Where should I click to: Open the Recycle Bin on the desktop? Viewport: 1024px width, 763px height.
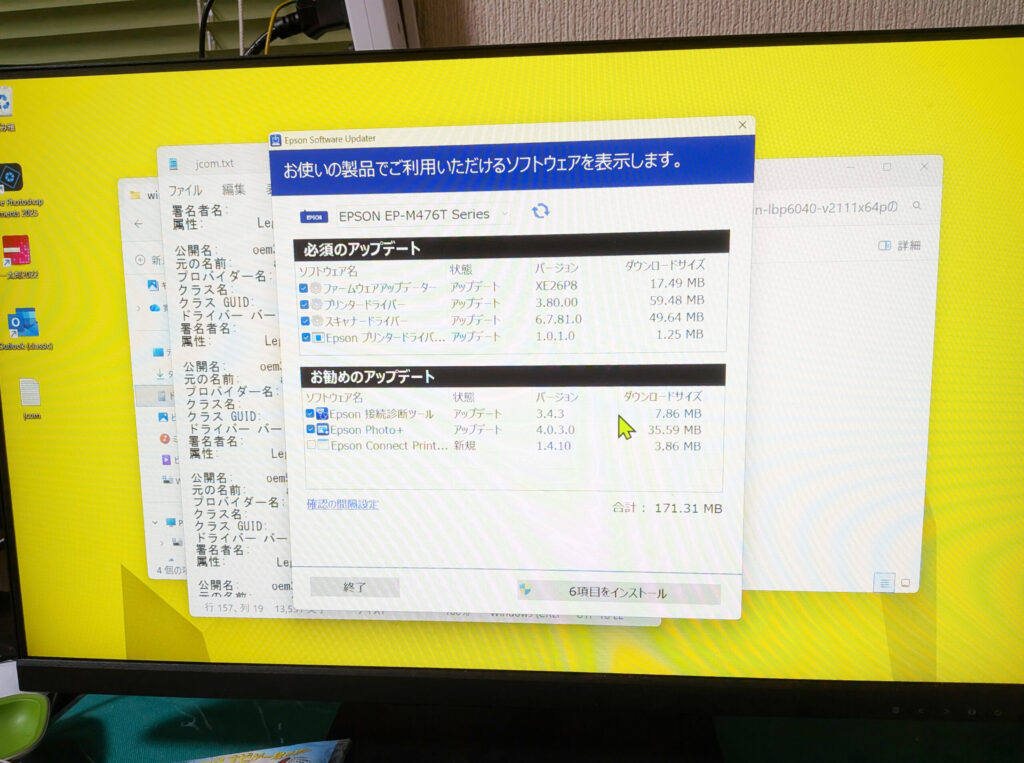pyautogui.click(x=6, y=100)
